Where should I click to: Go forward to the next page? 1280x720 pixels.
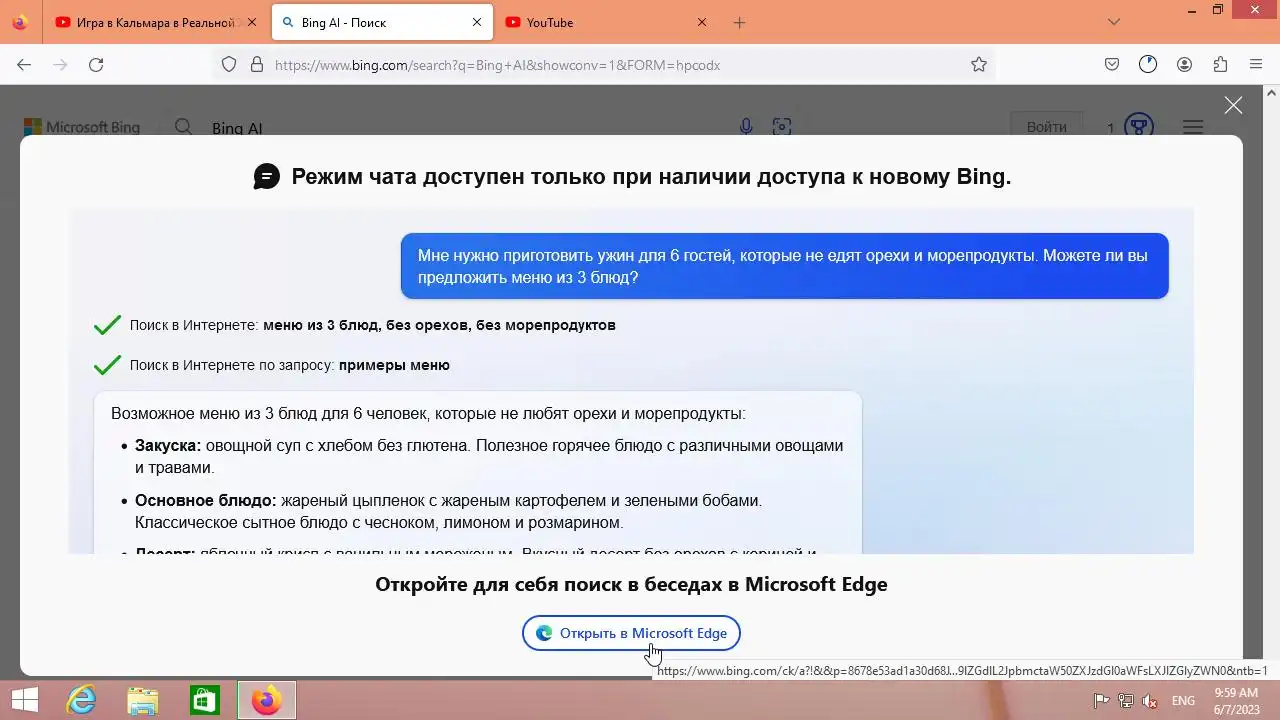(x=60, y=64)
